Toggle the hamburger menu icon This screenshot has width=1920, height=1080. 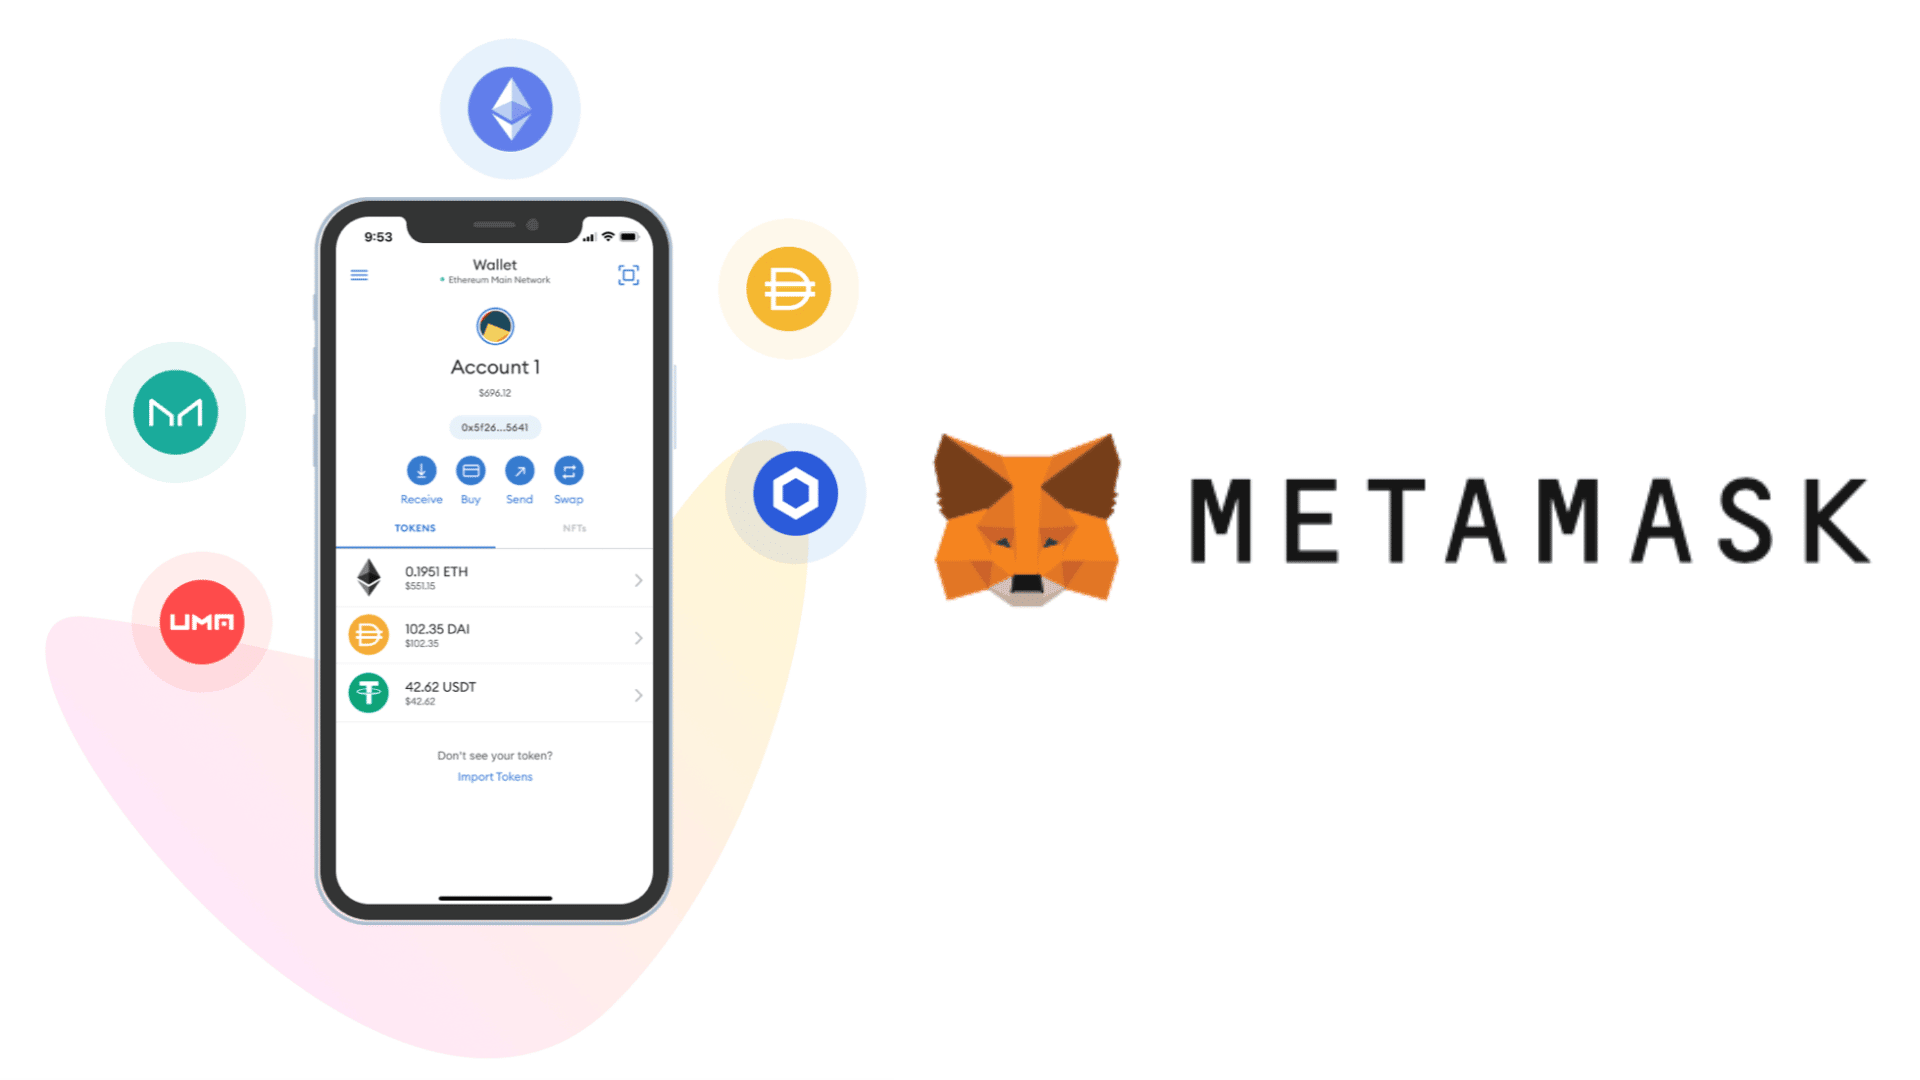pos(357,274)
